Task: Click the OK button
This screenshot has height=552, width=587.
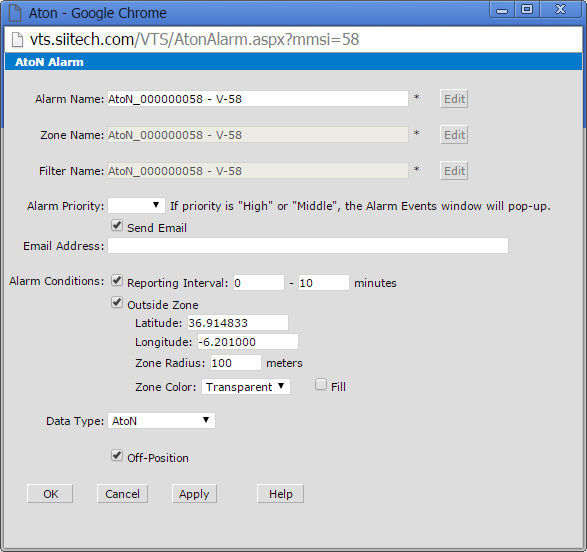Action: click(50, 494)
